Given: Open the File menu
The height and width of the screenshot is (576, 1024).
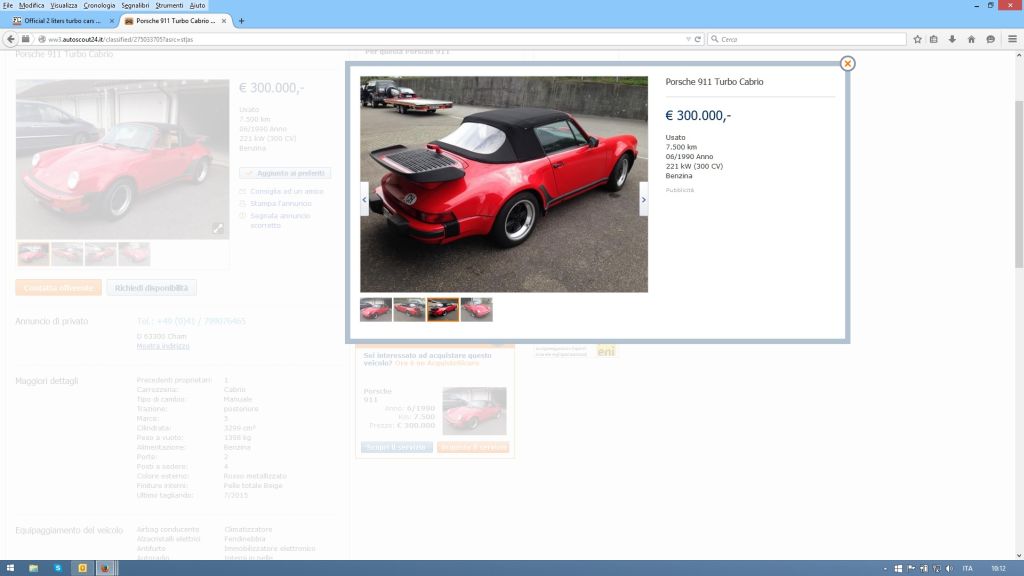Looking at the screenshot, I should tap(8, 5).
